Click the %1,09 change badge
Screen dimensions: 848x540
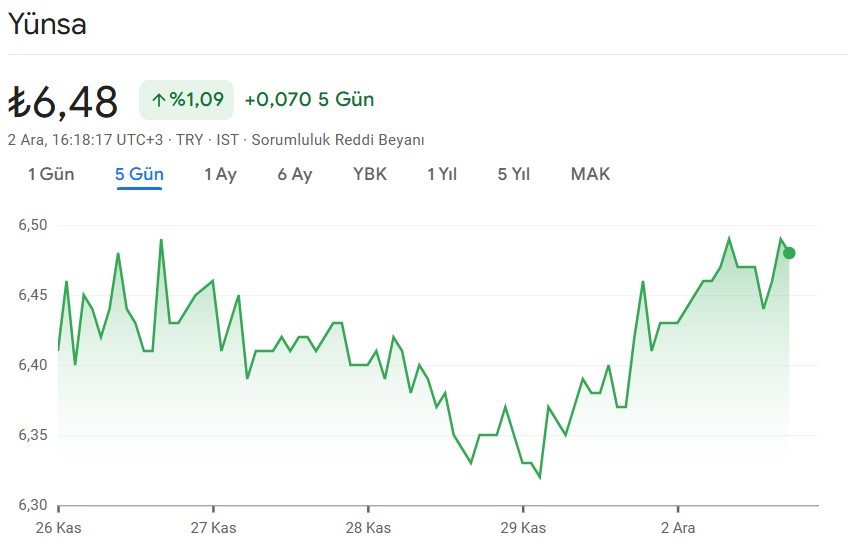[x=187, y=100]
